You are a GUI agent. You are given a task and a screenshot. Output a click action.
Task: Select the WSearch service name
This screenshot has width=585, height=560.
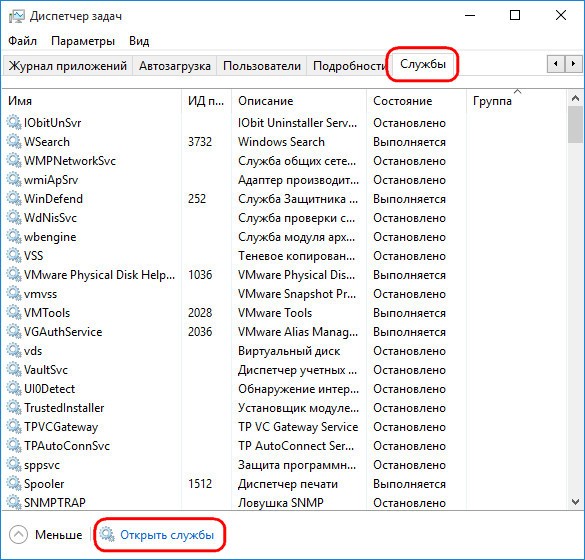click(x=47, y=142)
